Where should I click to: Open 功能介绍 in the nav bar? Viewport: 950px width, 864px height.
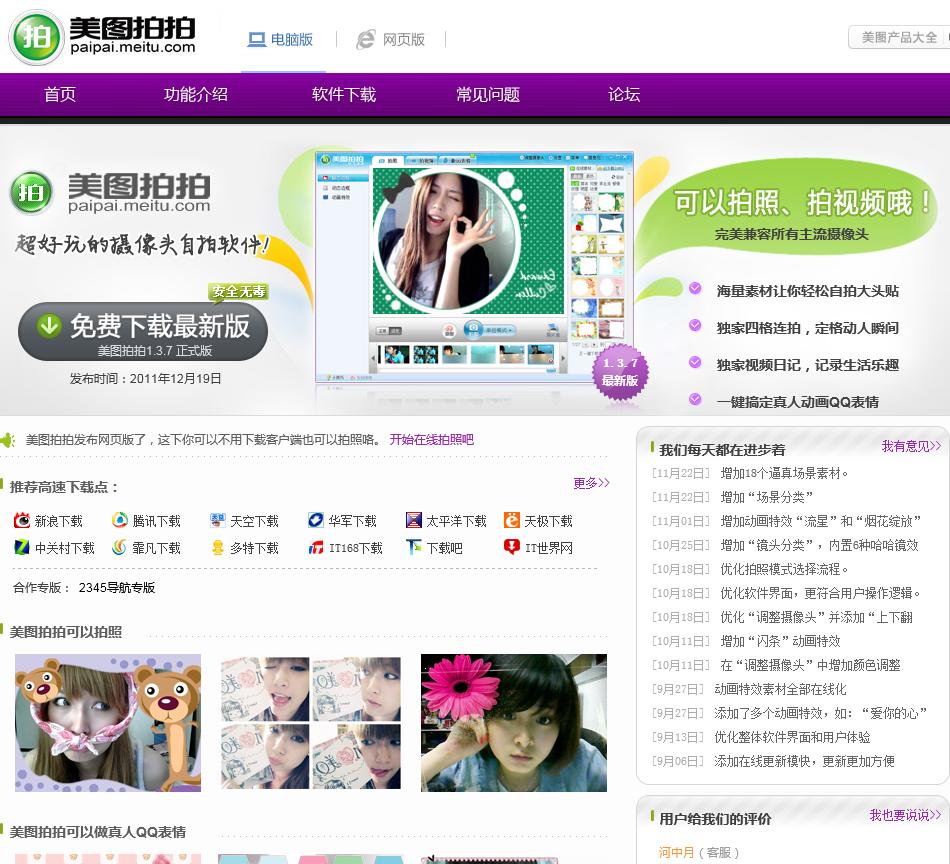(196, 95)
